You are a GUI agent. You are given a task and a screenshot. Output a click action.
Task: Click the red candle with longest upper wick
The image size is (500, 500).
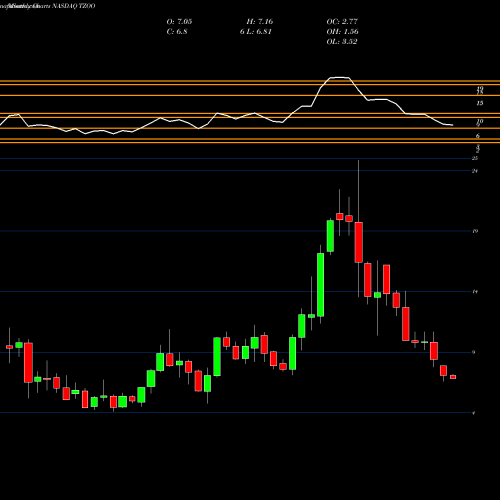[x=359, y=242]
